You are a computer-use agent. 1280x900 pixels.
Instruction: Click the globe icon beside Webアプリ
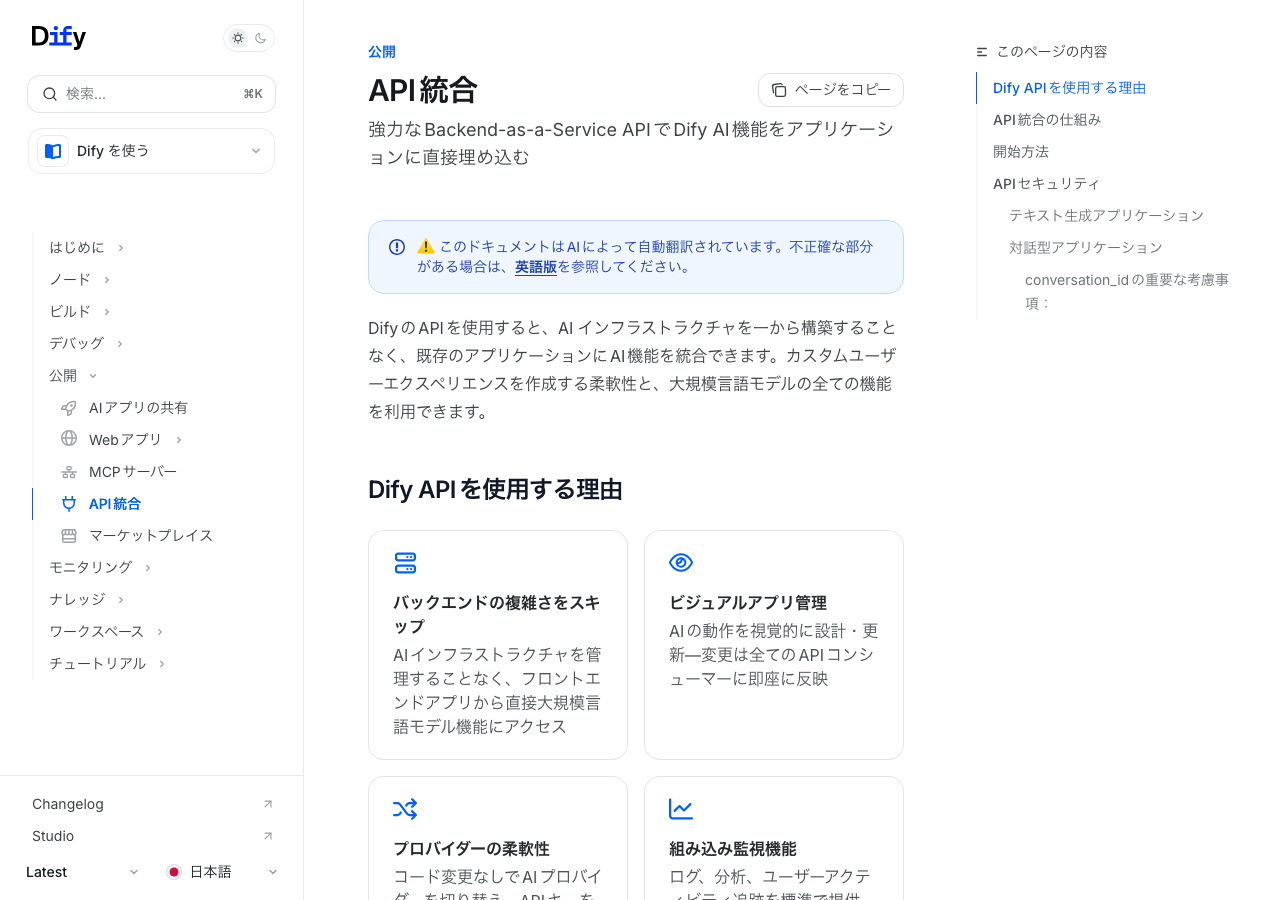tap(69, 439)
